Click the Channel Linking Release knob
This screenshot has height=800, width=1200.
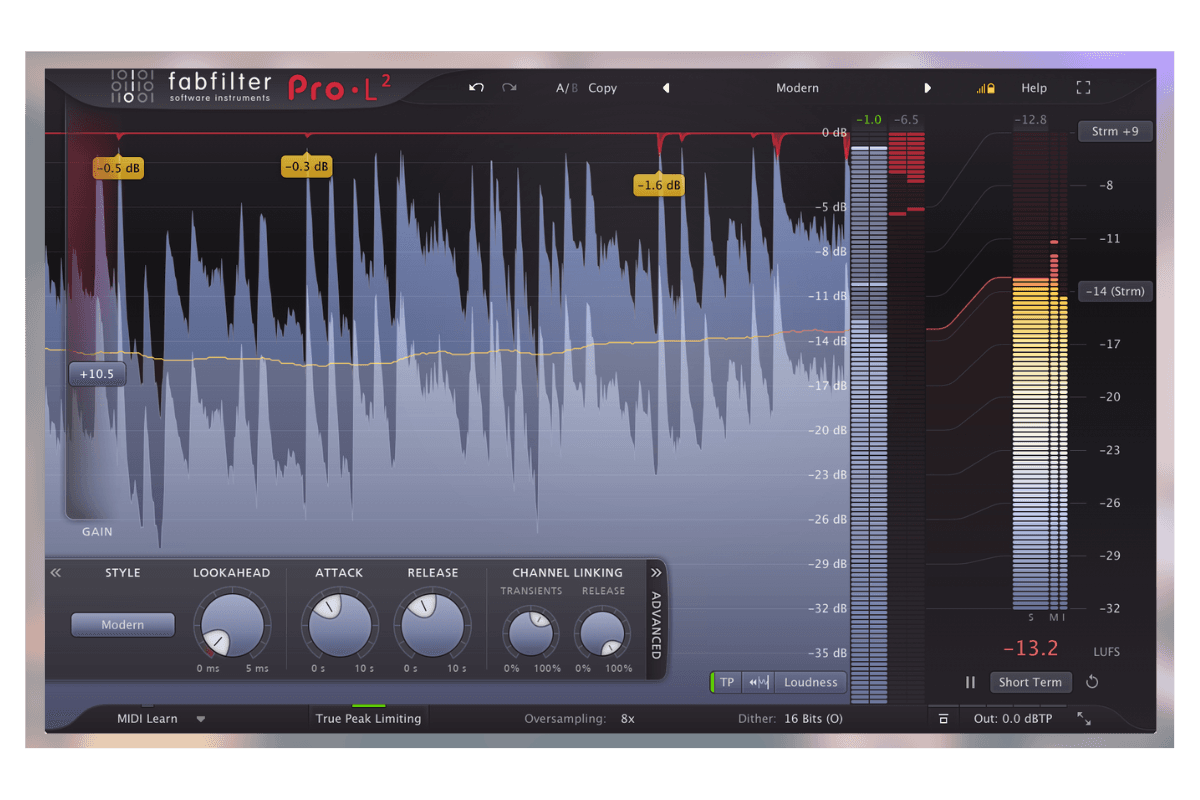pyautogui.click(x=602, y=633)
